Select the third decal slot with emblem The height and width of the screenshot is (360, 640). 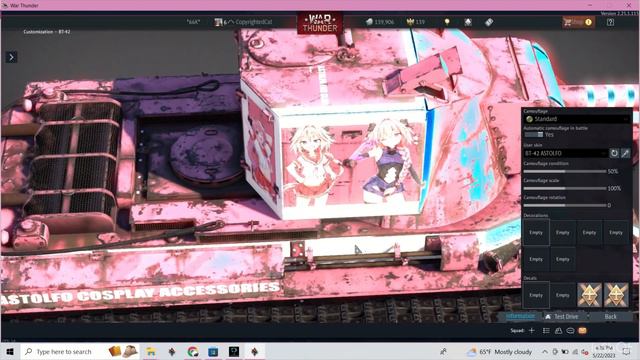(x=589, y=295)
